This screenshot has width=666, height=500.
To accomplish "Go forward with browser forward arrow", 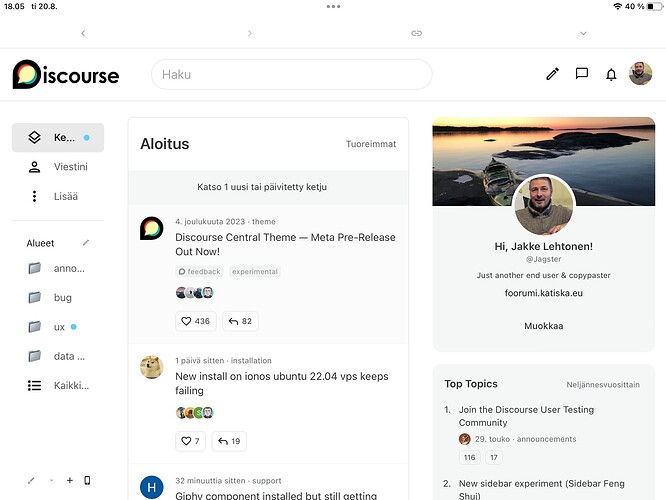I will pyautogui.click(x=250, y=33).
